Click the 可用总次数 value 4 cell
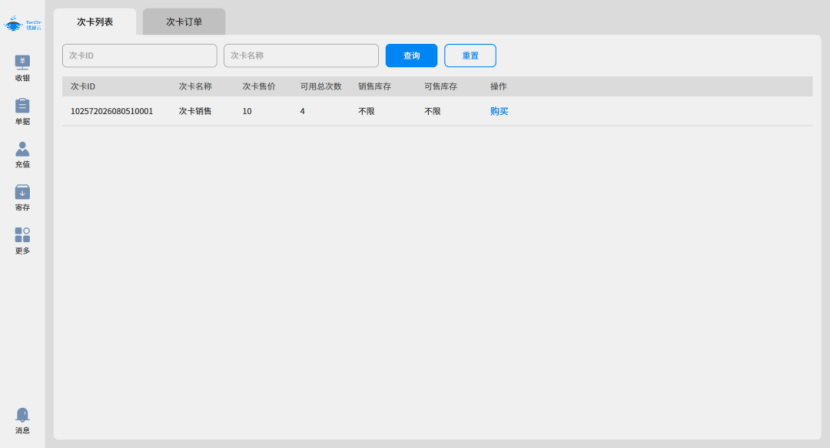The height and width of the screenshot is (448, 830). coord(302,111)
